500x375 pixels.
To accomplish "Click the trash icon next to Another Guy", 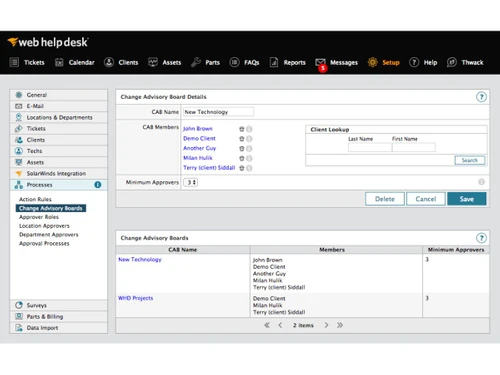I will tap(242, 148).
